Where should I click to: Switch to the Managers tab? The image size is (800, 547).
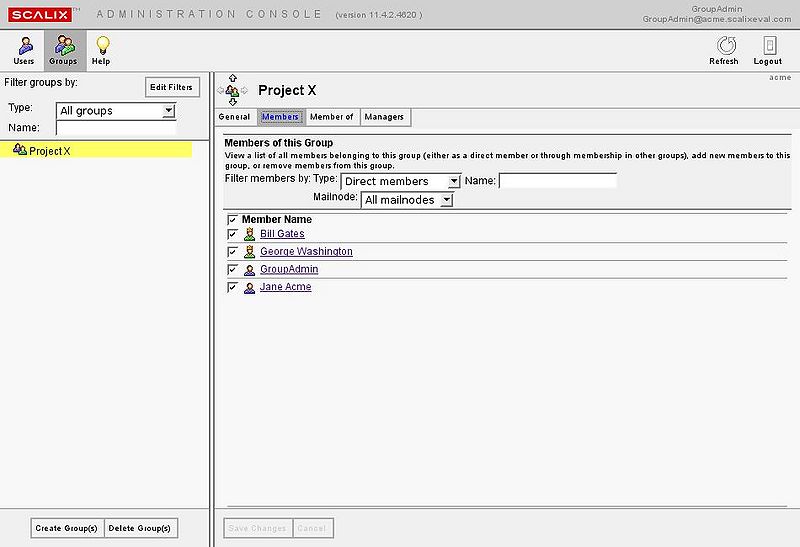click(384, 117)
